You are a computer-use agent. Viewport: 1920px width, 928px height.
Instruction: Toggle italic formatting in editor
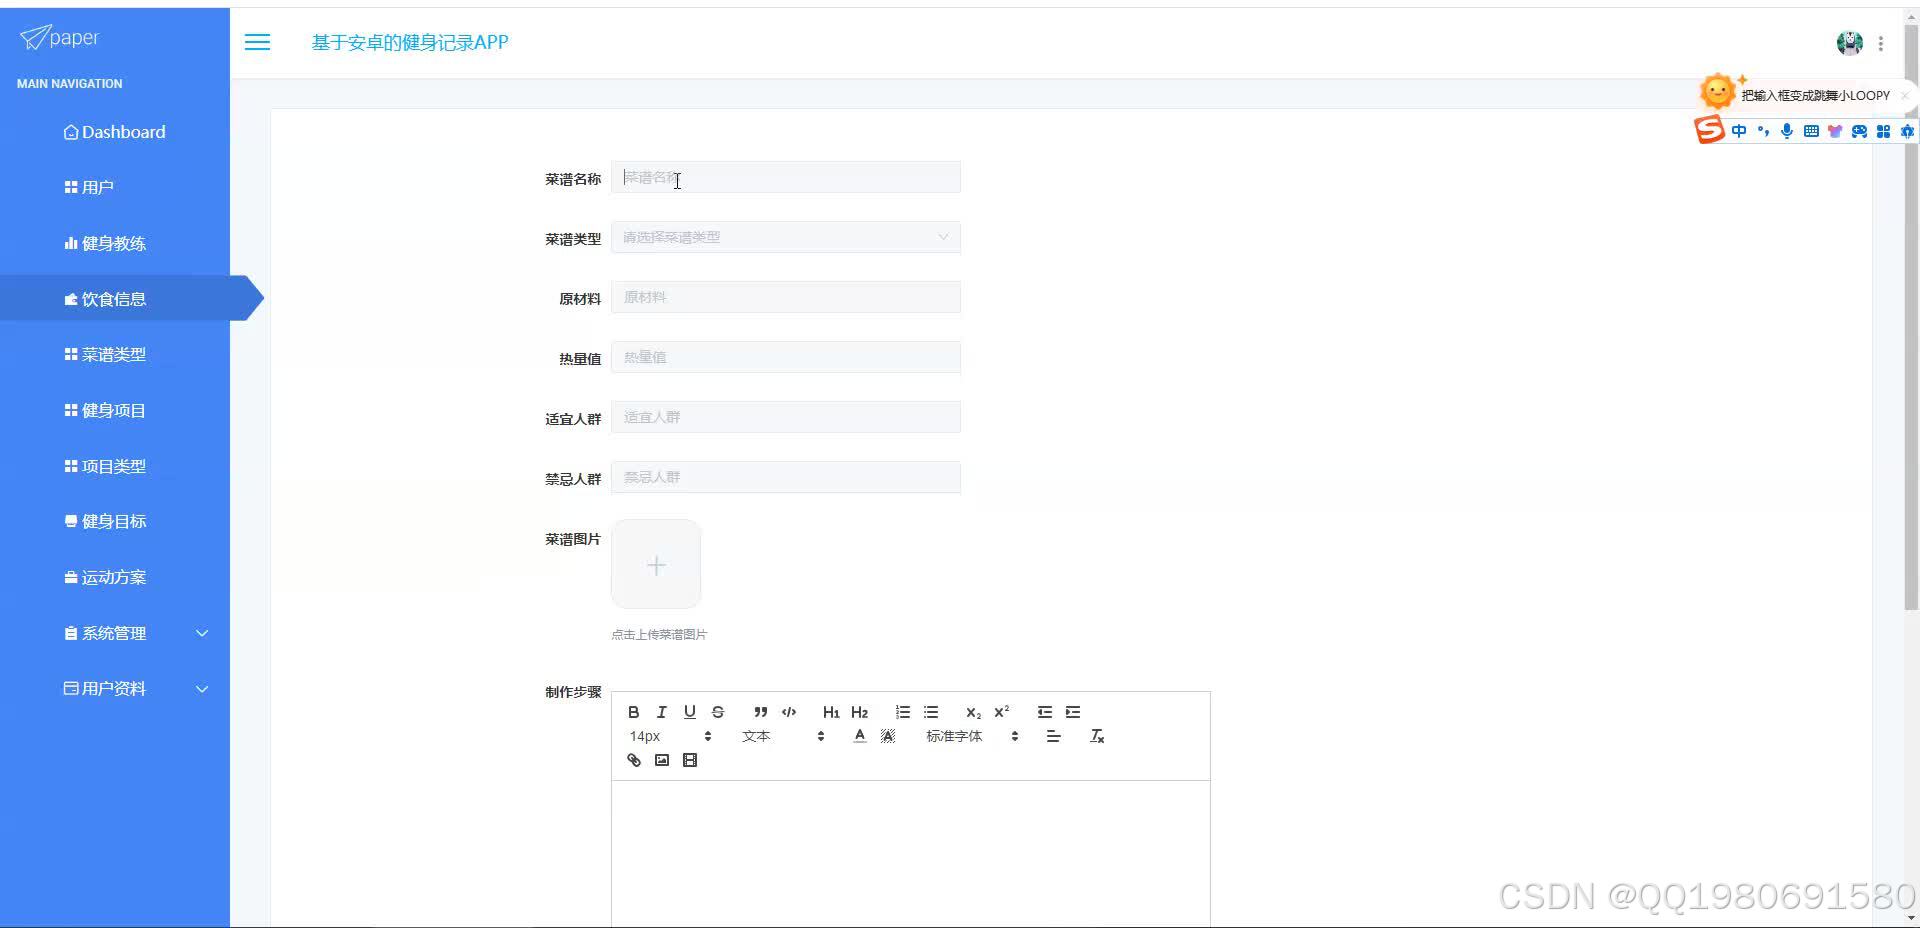(661, 712)
